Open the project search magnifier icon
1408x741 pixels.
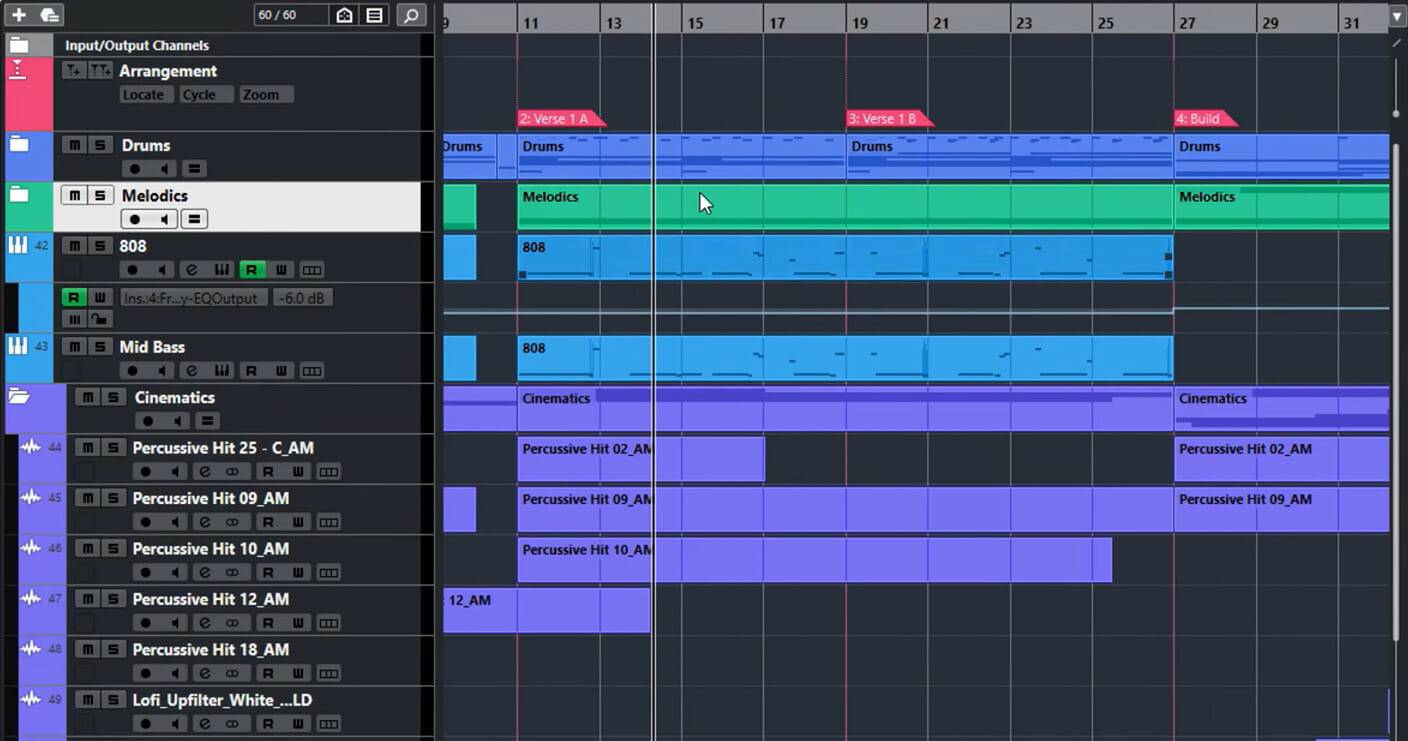coord(412,15)
